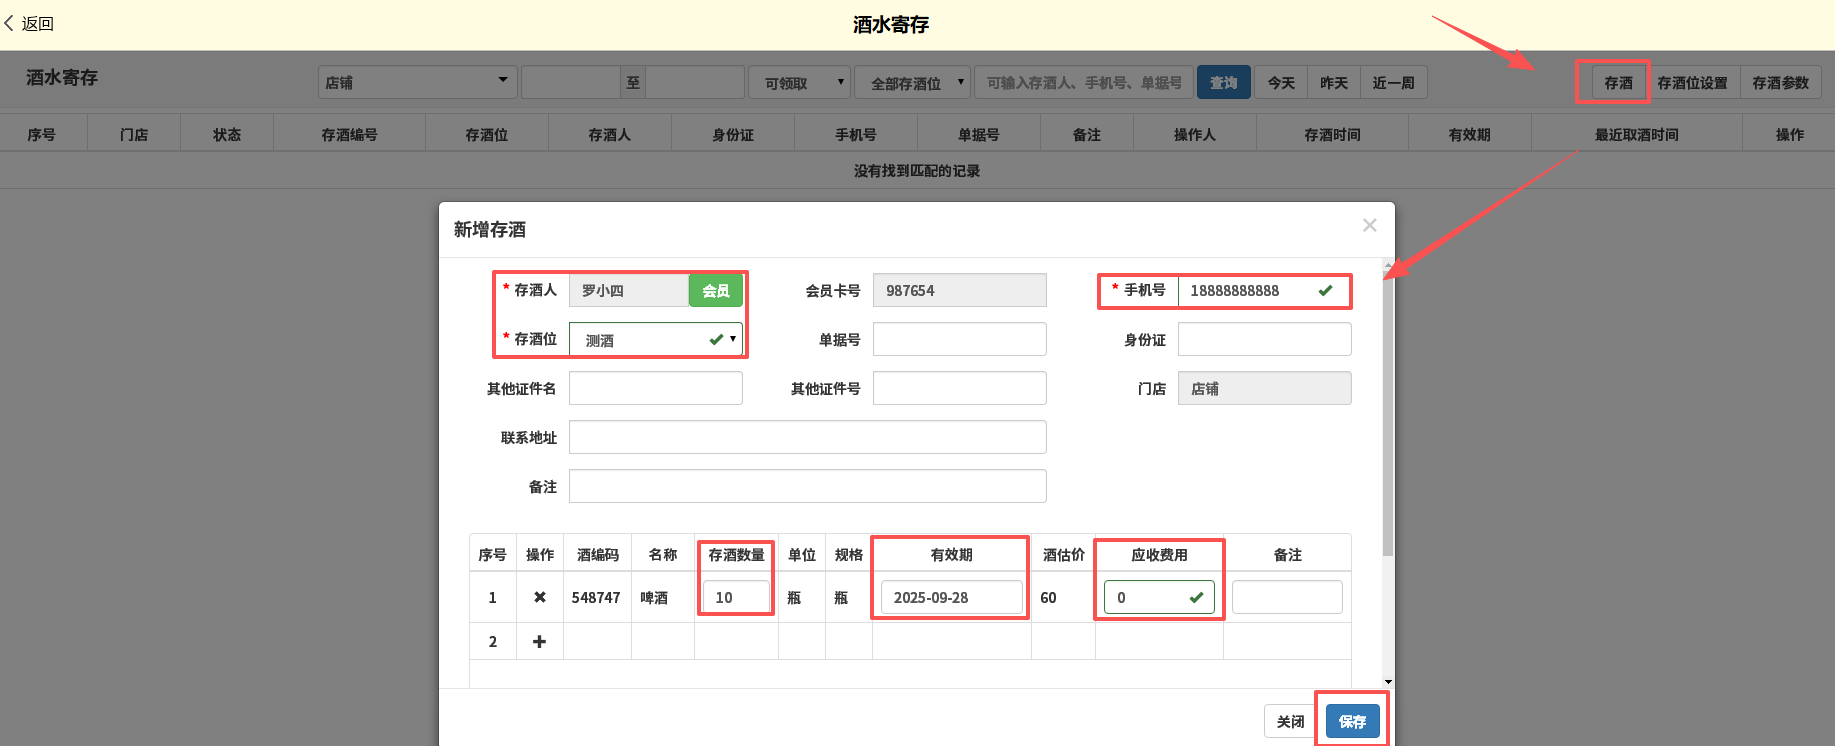Click the 有效期 date field 2025-09-28

pos(951,597)
